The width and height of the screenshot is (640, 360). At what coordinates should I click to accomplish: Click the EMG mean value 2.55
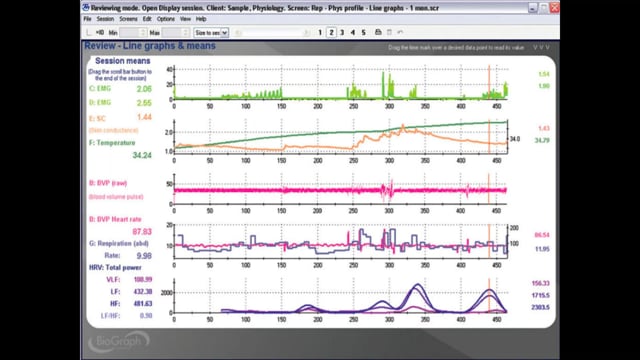tap(144, 103)
